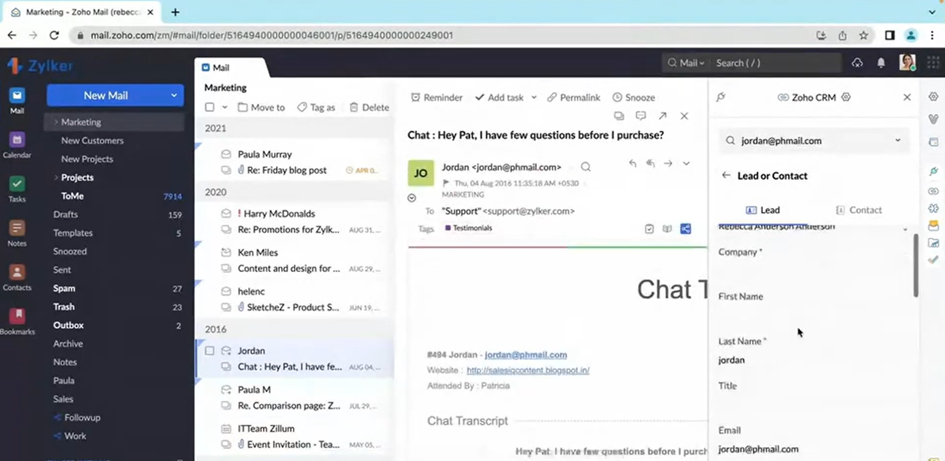945x461 pixels.
Task: Click the Snooze clock icon
Action: click(617, 98)
